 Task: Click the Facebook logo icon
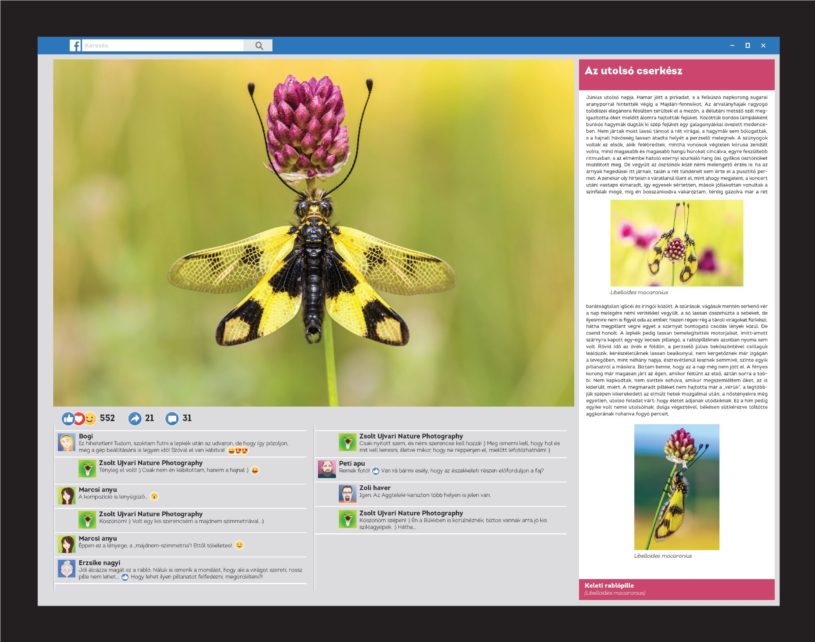pyautogui.click(x=75, y=45)
